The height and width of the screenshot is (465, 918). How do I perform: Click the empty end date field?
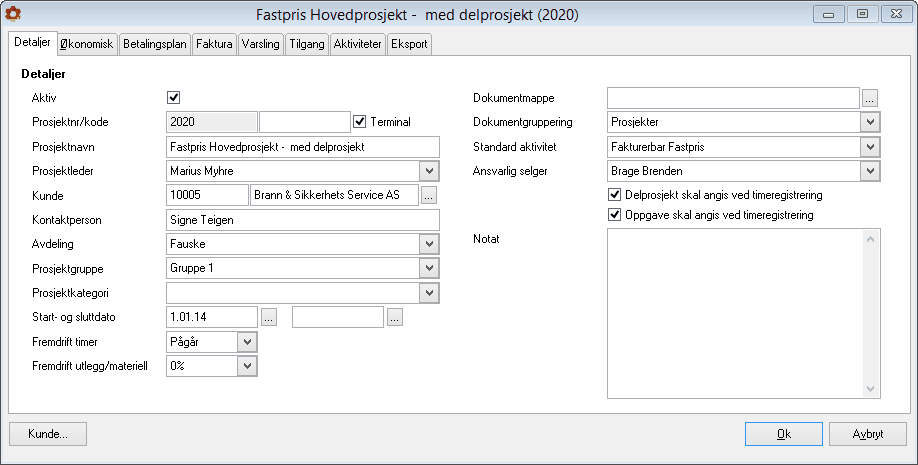[338, 317]
